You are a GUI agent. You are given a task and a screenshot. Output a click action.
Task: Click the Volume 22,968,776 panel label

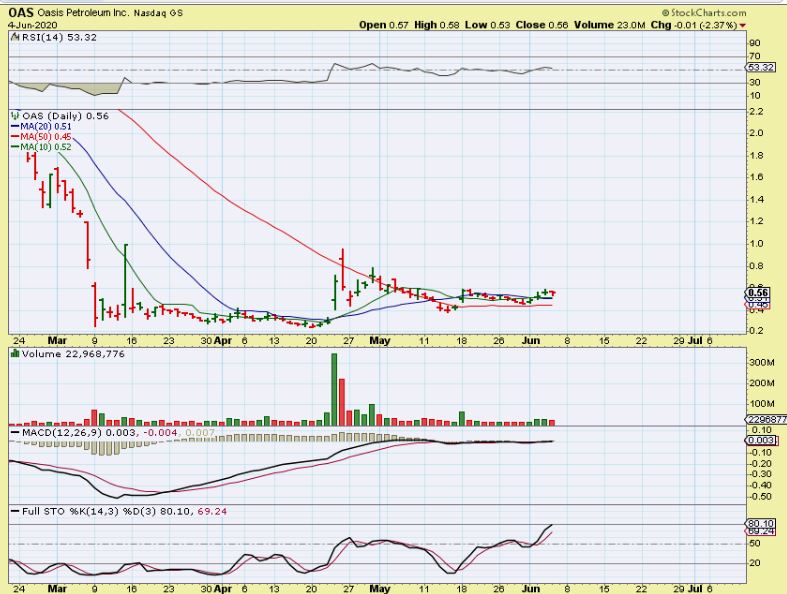click(73, 354)
